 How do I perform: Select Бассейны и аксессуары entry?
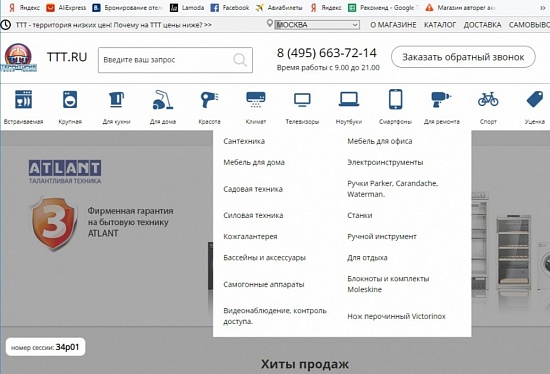[x=264, y=258]
